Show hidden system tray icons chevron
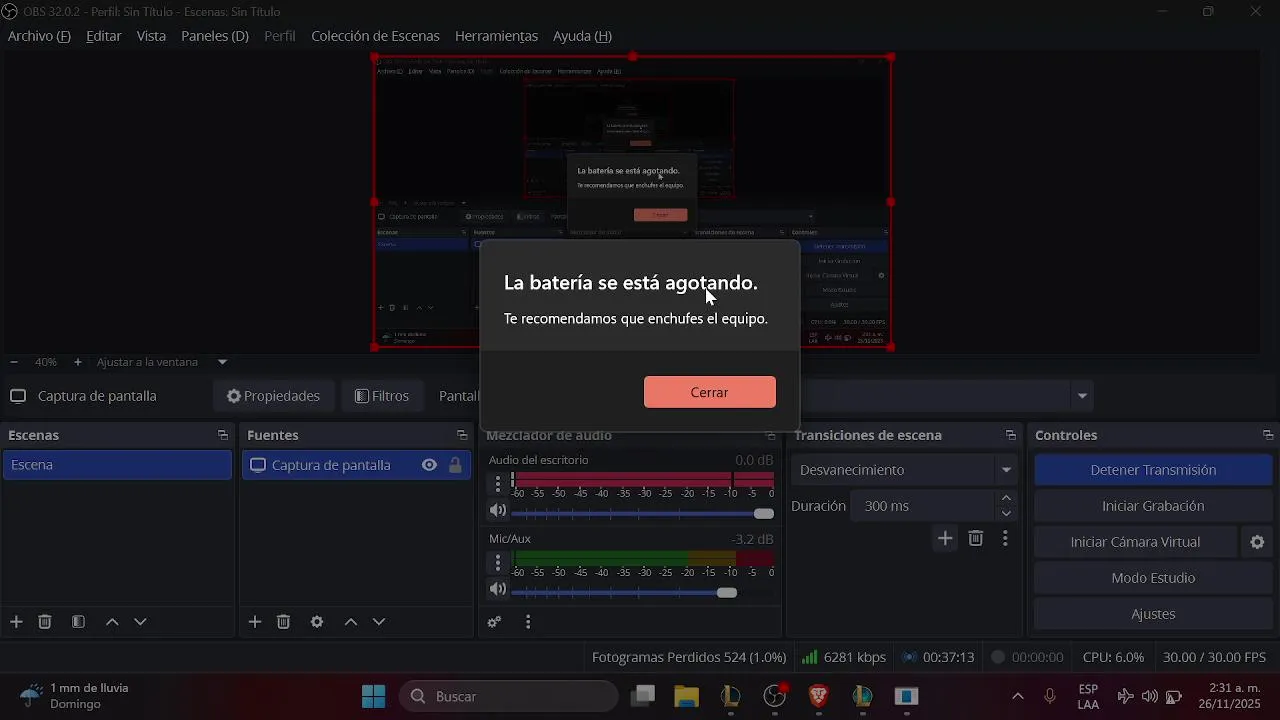1280x720 pixels. pos(1018,696)
